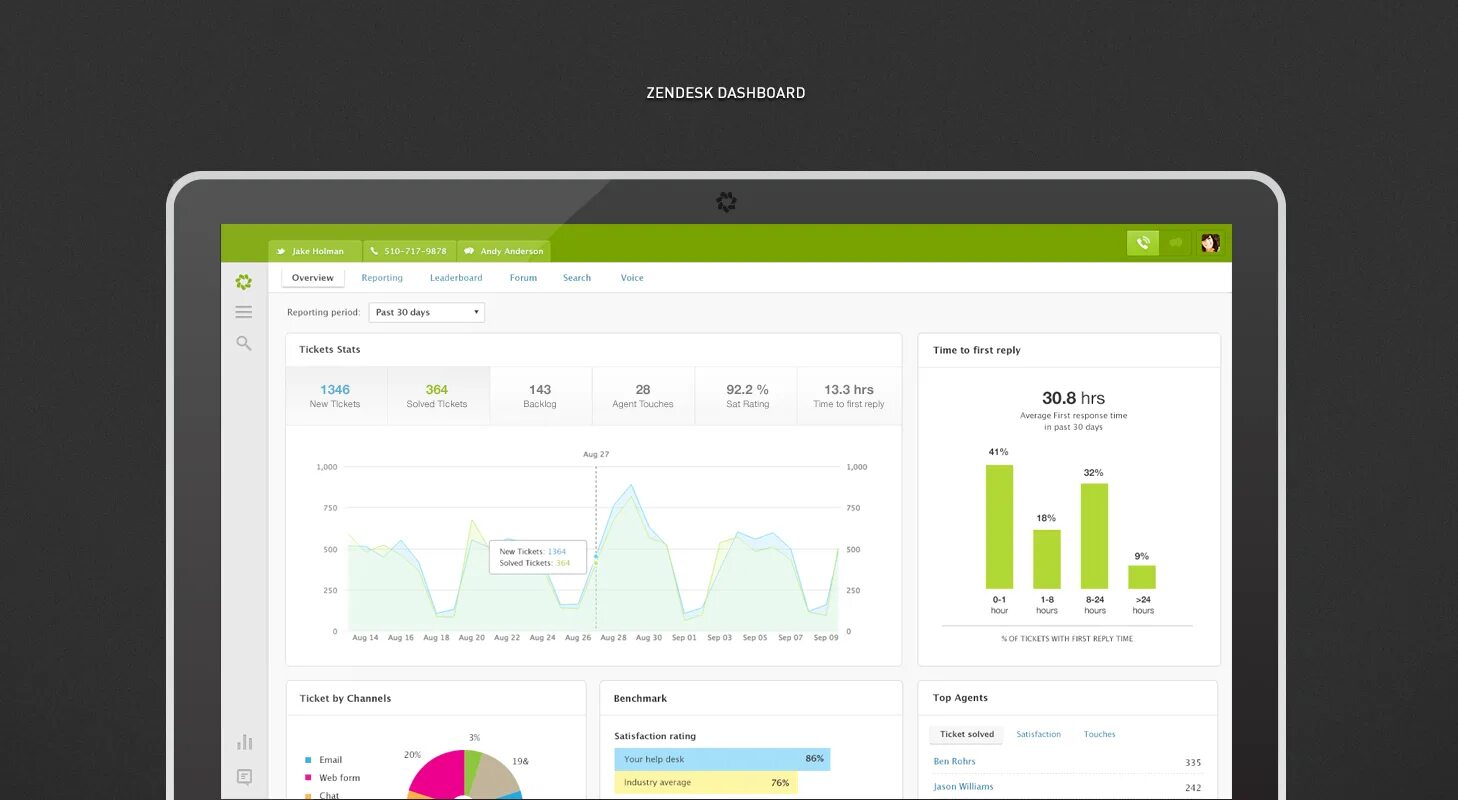The image size is (1458, 800).
Task: Click the Email legend color swatch
Action: 308,760
